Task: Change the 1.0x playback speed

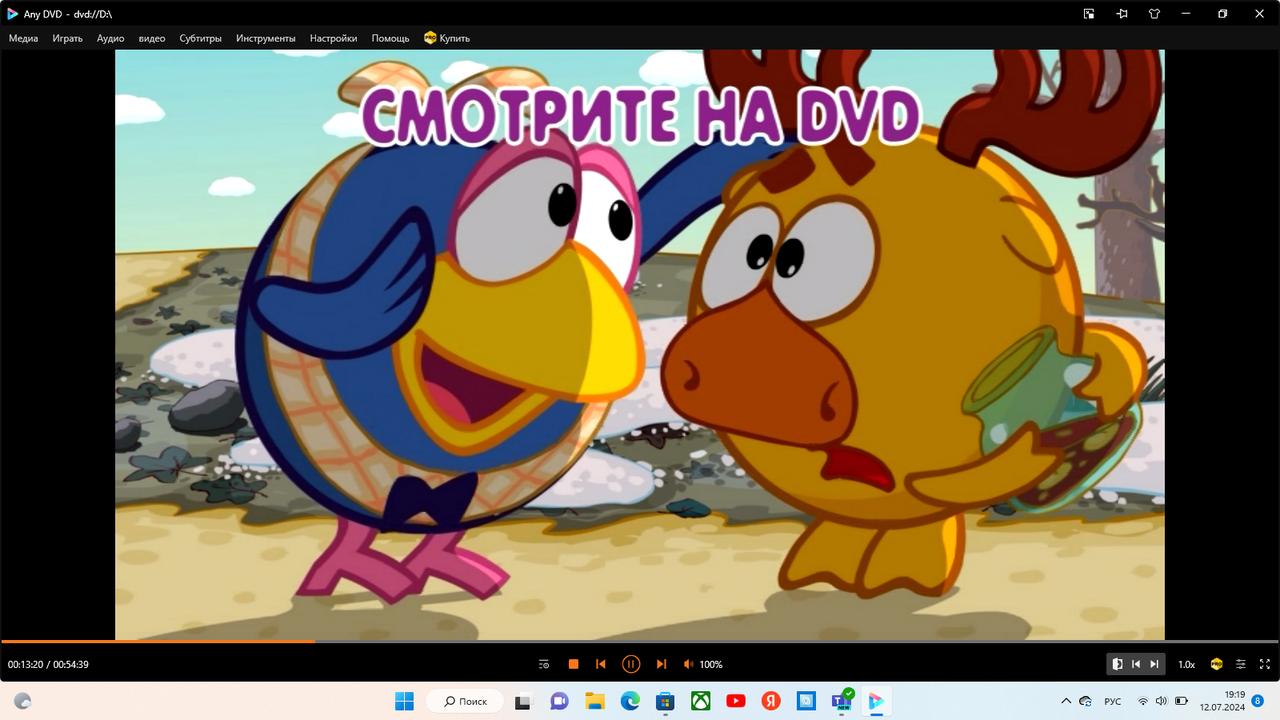Action: [1186, 664]
